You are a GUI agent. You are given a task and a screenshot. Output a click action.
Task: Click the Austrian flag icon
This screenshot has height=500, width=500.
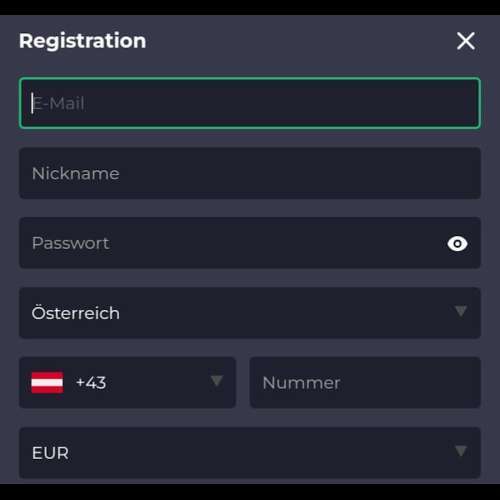47,383
